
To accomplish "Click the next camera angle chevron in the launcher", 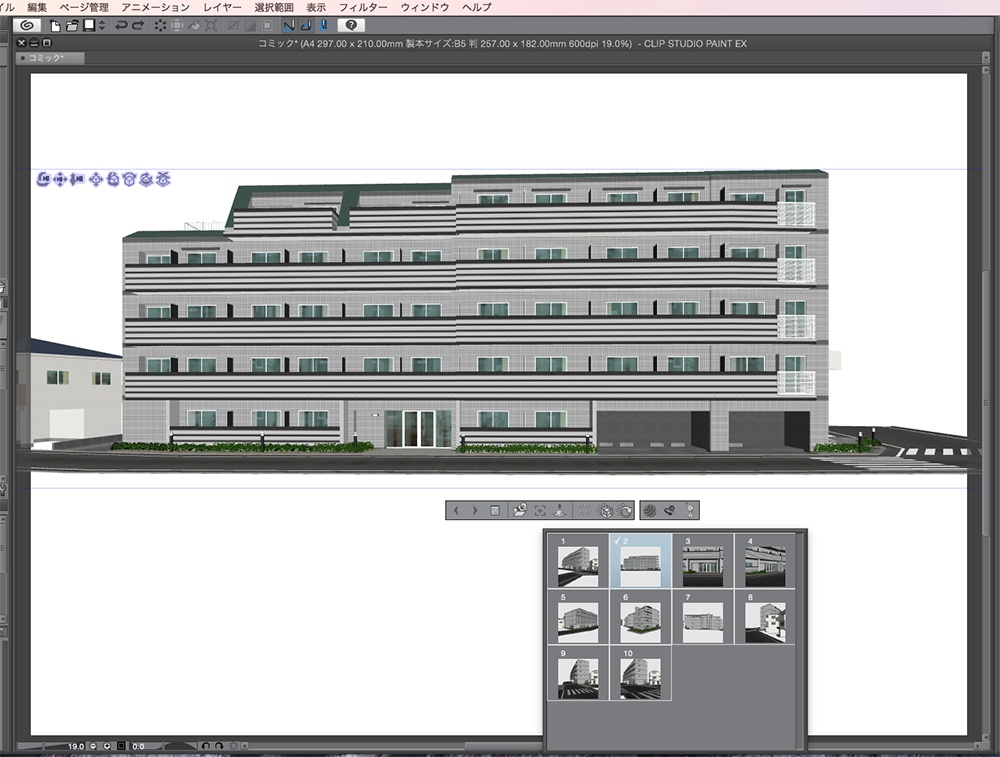I will [474, 510].
